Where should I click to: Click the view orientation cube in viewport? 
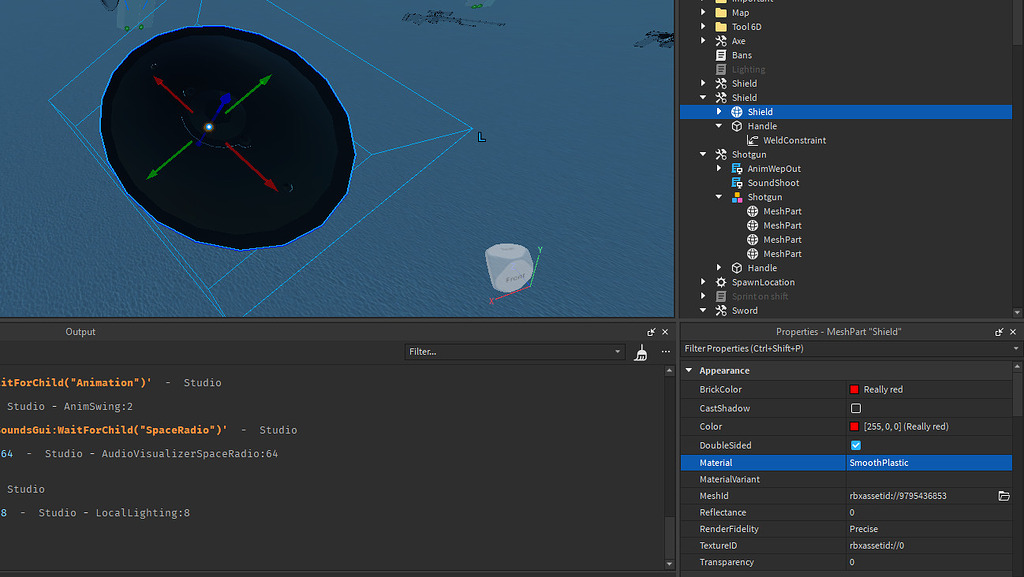tap(507, 268)
